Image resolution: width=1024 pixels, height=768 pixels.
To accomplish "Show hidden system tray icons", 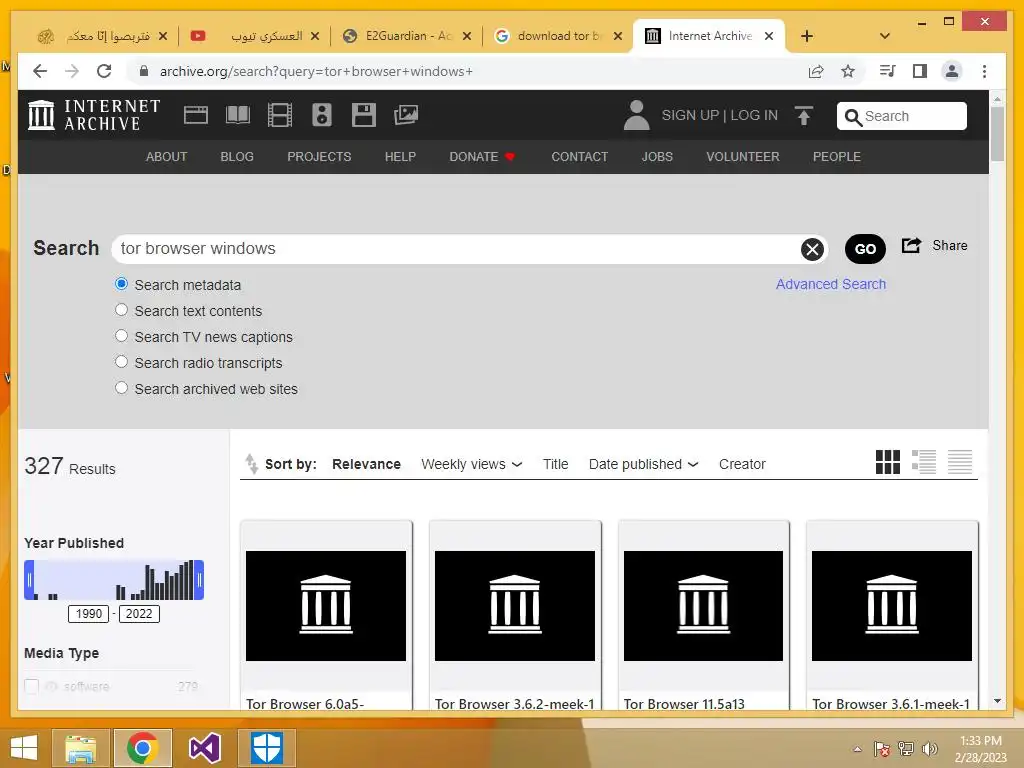I will (x=857, y=749).
